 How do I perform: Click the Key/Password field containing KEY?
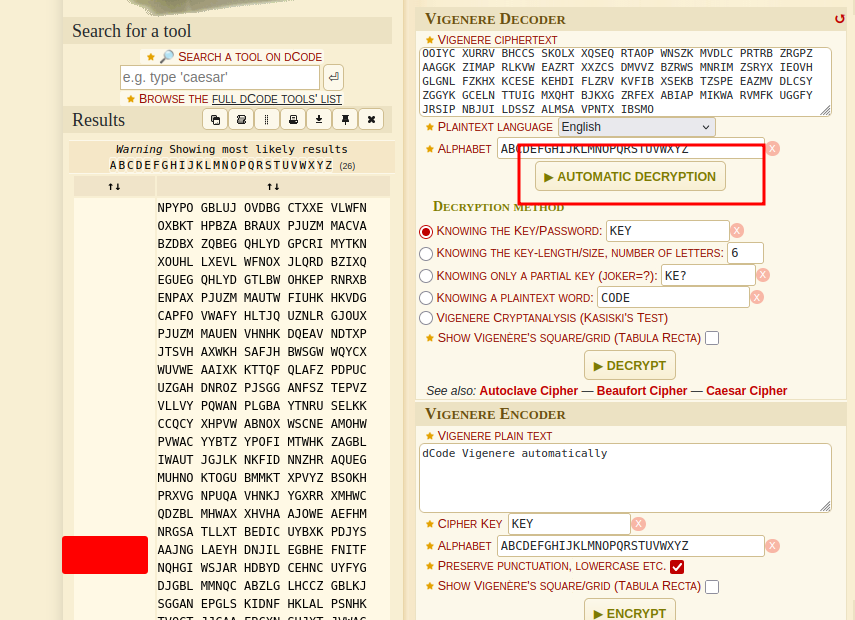click(667, 231)
